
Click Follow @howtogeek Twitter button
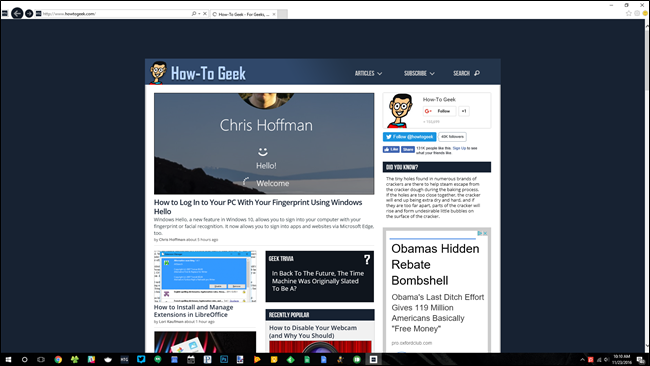tap(410, 137)
